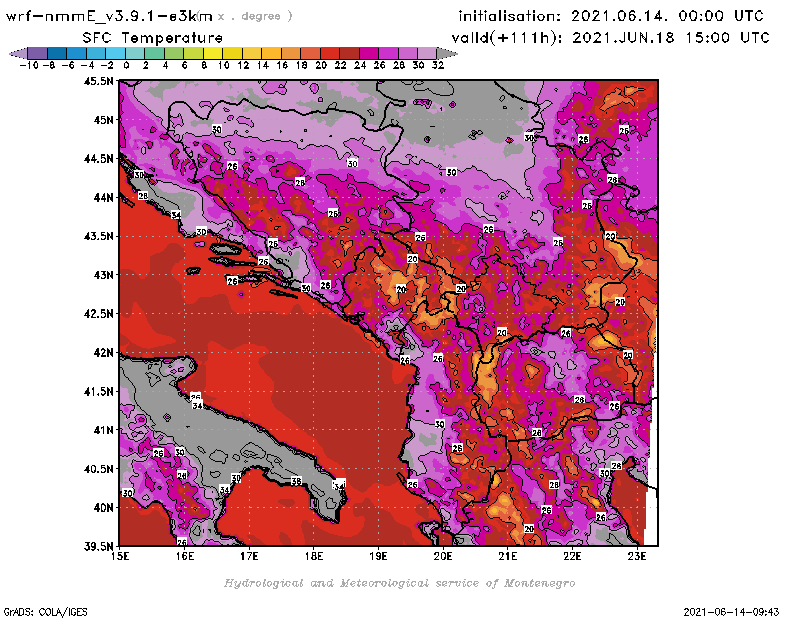Image resolution: width=800 pixels, height=618 pixels.
Task: Click the gray above-32 arrow on the colorbar
Action: point(447,53)
